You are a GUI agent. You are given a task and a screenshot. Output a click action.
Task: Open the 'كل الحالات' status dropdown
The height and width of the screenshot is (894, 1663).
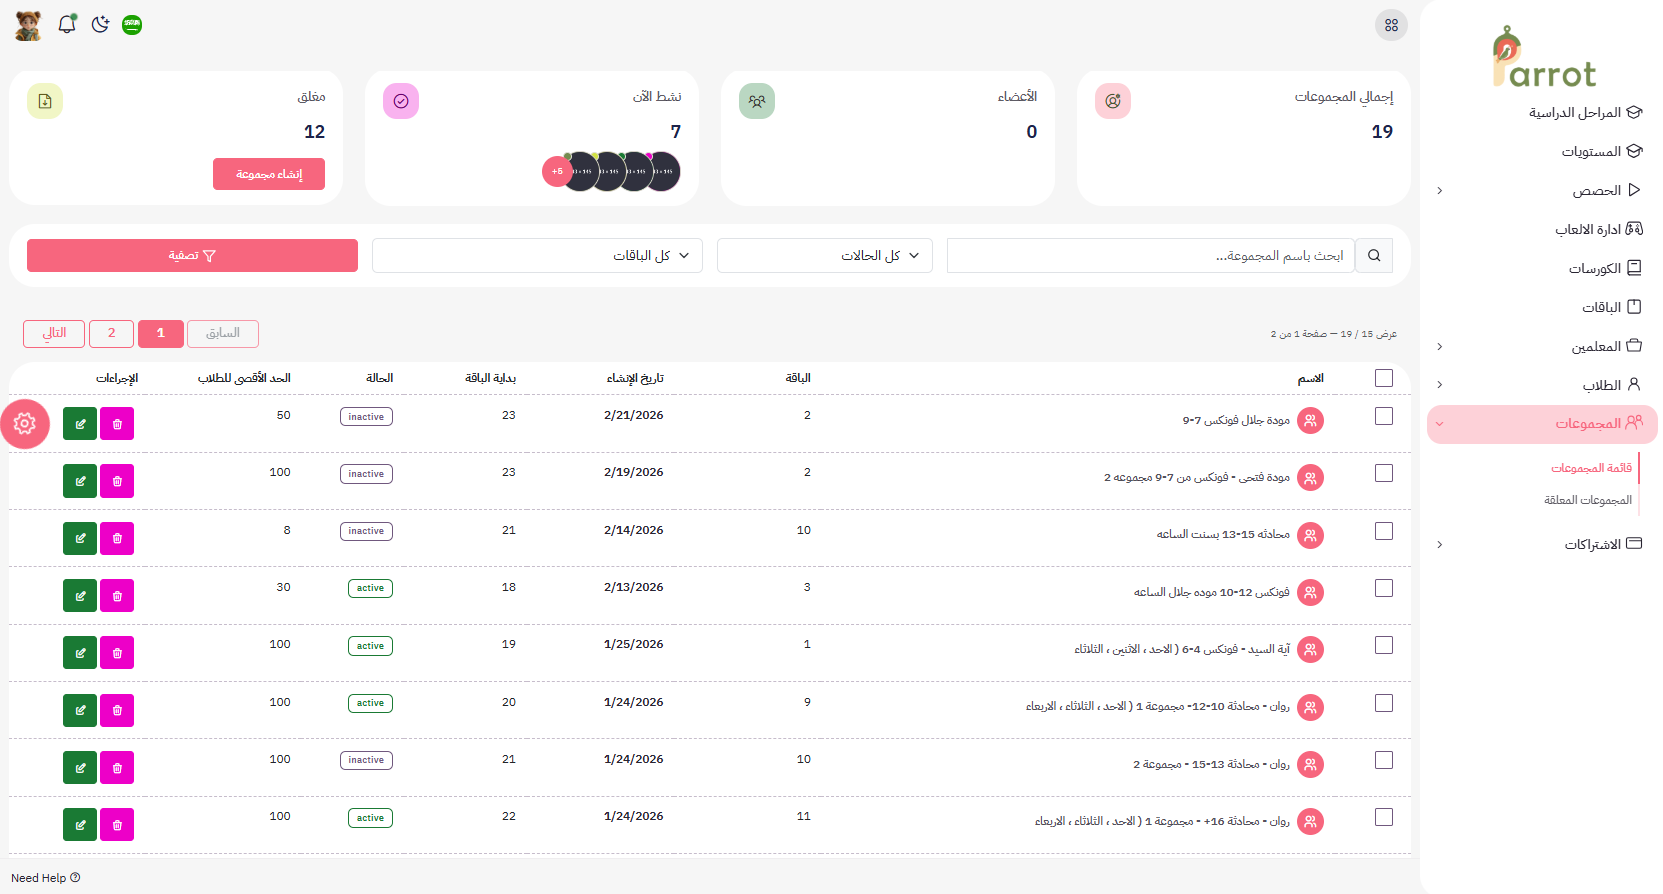(x=825, y=256)
